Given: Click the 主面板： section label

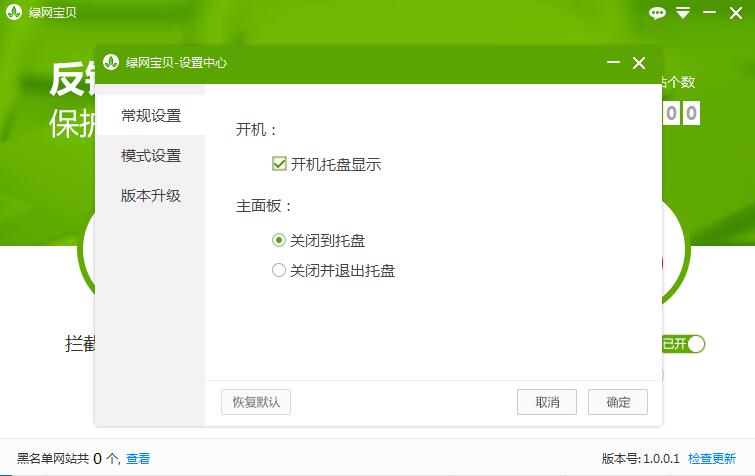Looking at the screenshot, I should coord(264,206).
